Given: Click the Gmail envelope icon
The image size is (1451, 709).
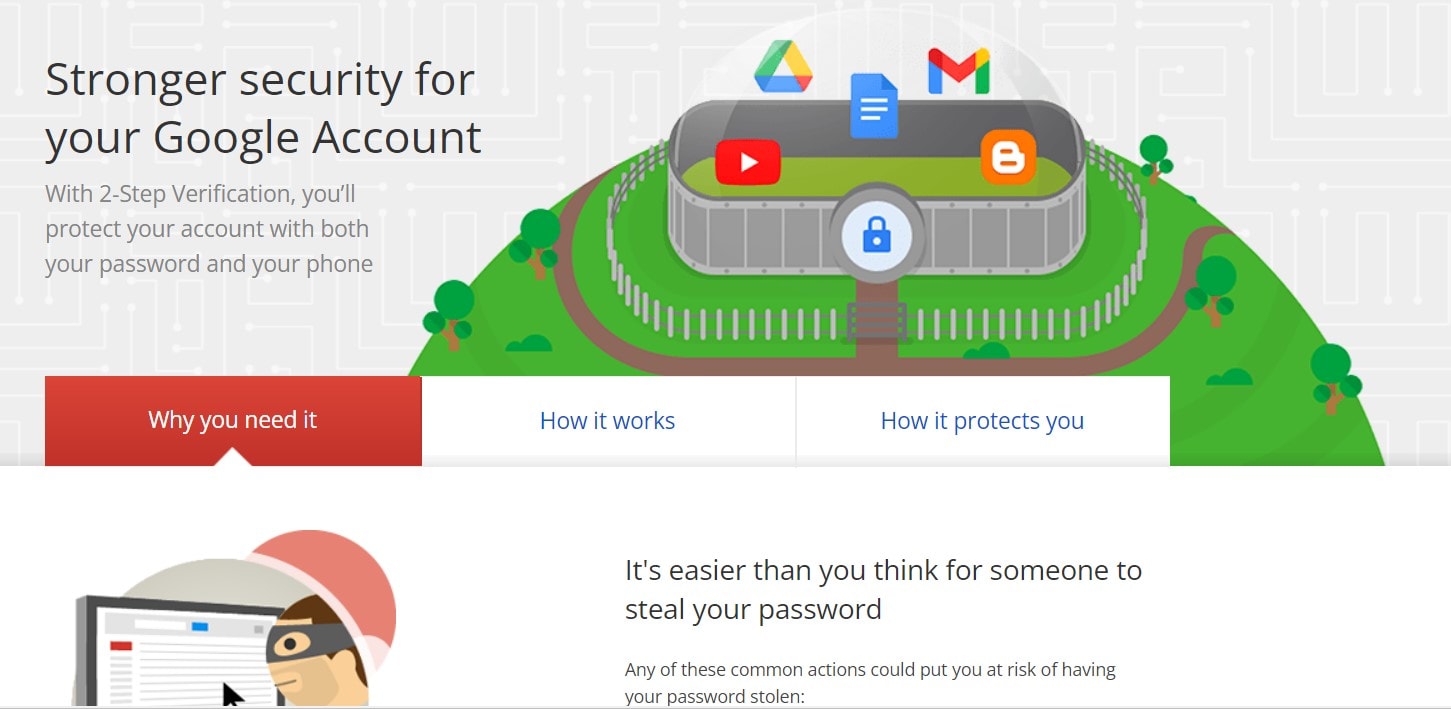Looking at the screenshot, I should pyautogui.click(x=958, y=71).
